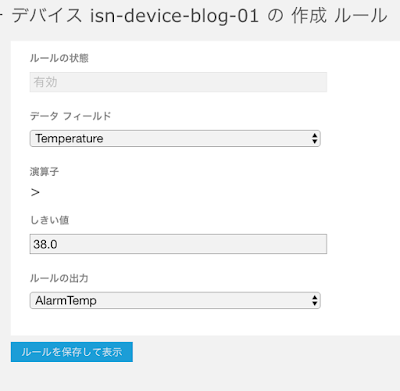Open the Temperature data field dropdown
This screenshot has height=391, width=400.
(x=175, y=138)
